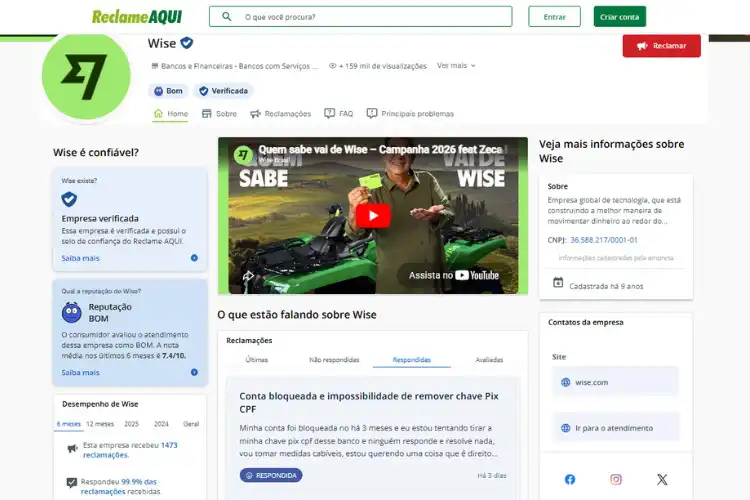
Task: Select the Respondidas complaints tab
Action: [x=411, y=360]
